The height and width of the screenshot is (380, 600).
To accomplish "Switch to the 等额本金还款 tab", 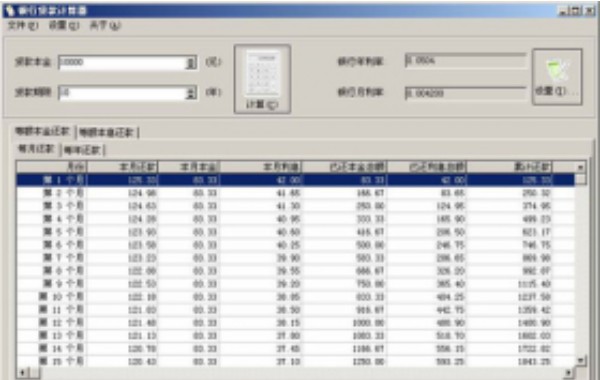I will tap(42, 132).
